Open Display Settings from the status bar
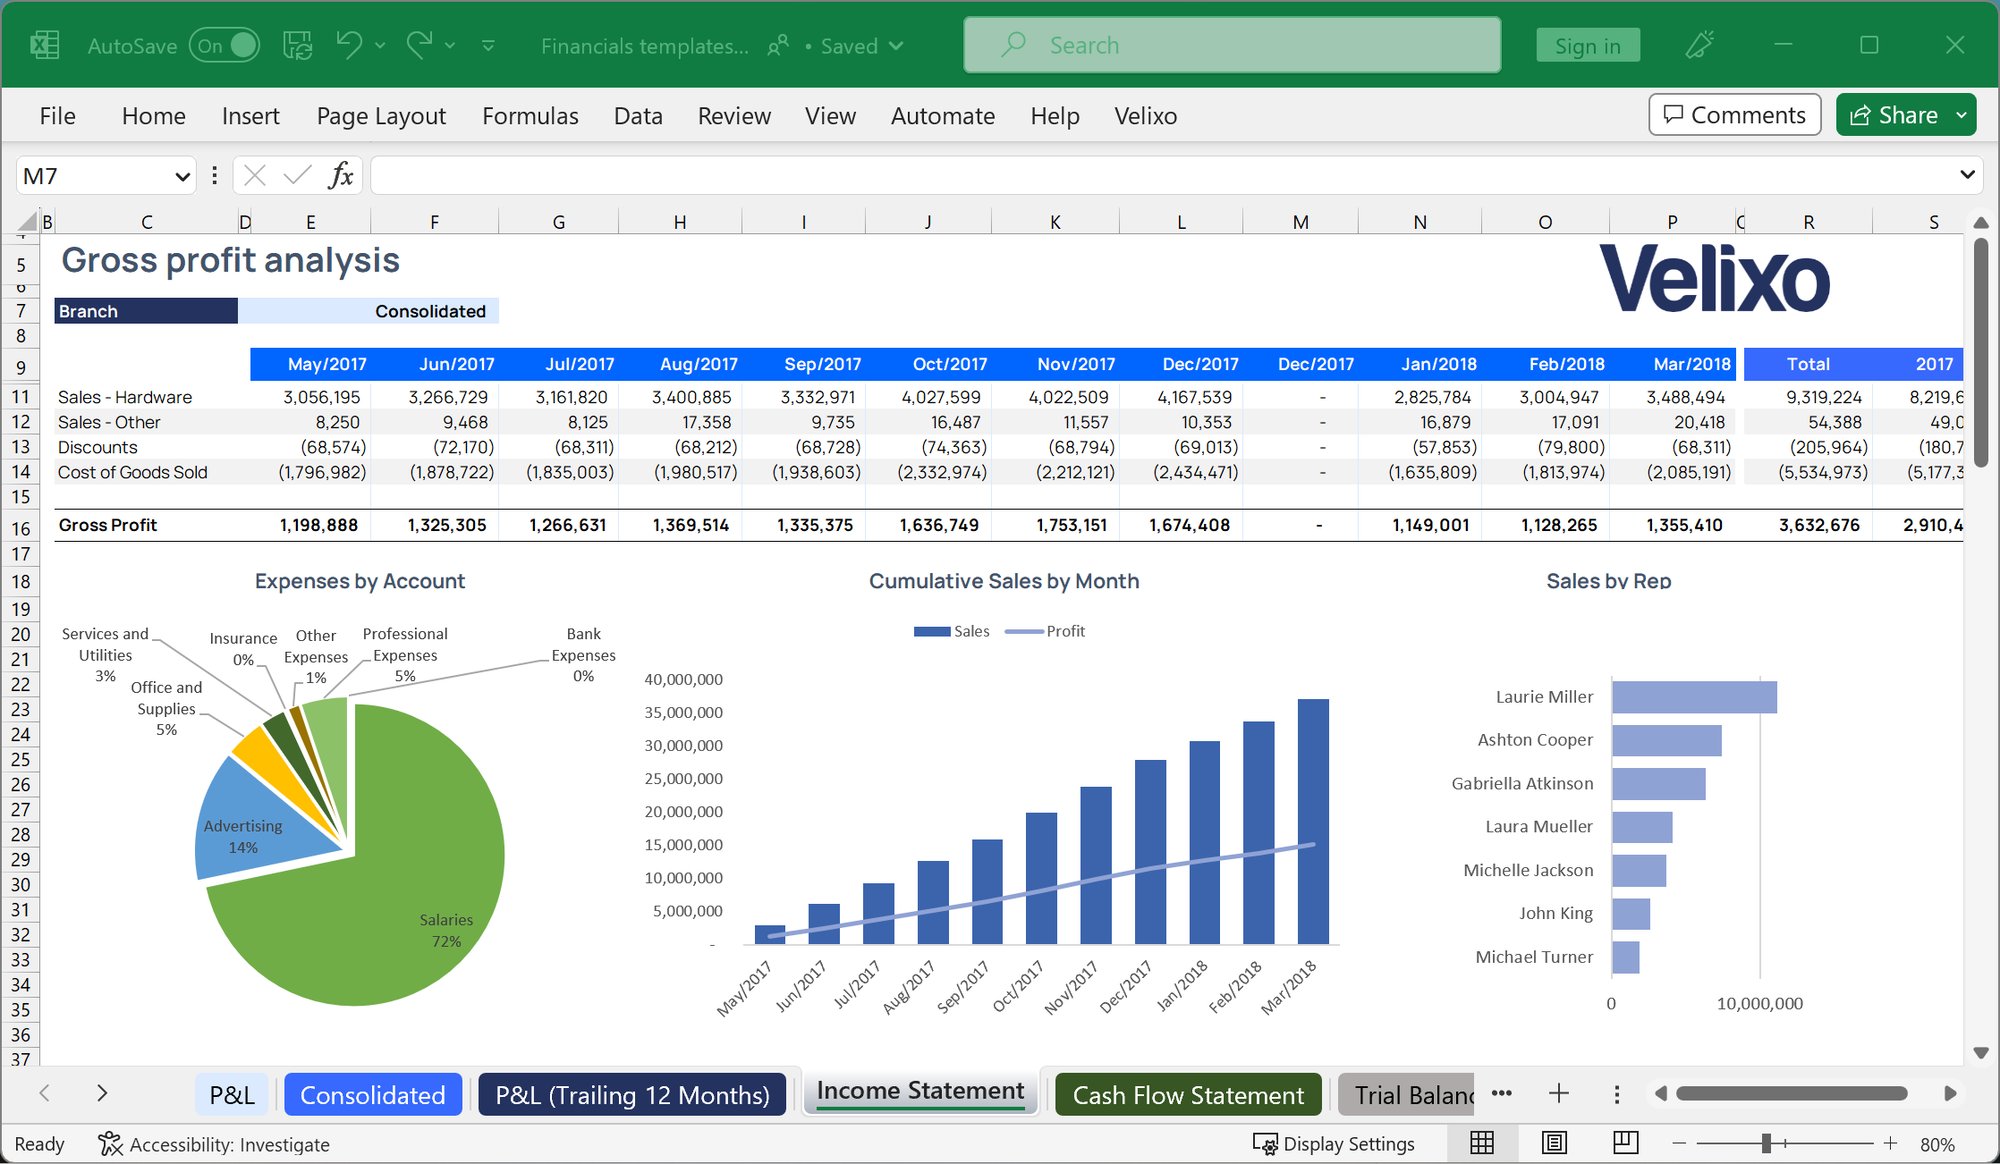Screen dimensions: 2000x1164 click(1337, 1143)
